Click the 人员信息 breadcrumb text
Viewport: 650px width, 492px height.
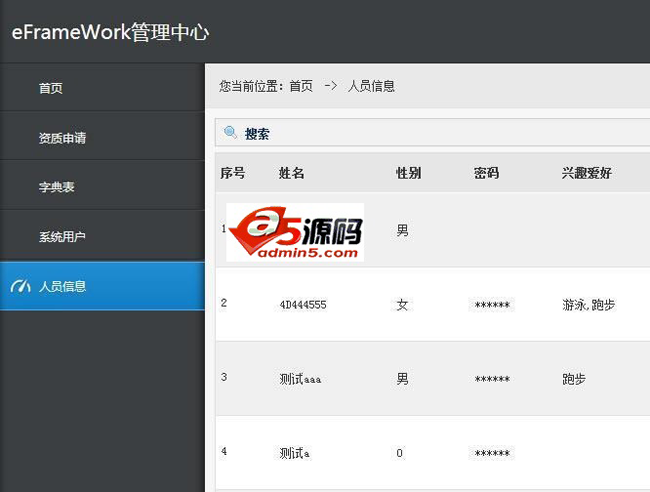[x=371, y=86]
